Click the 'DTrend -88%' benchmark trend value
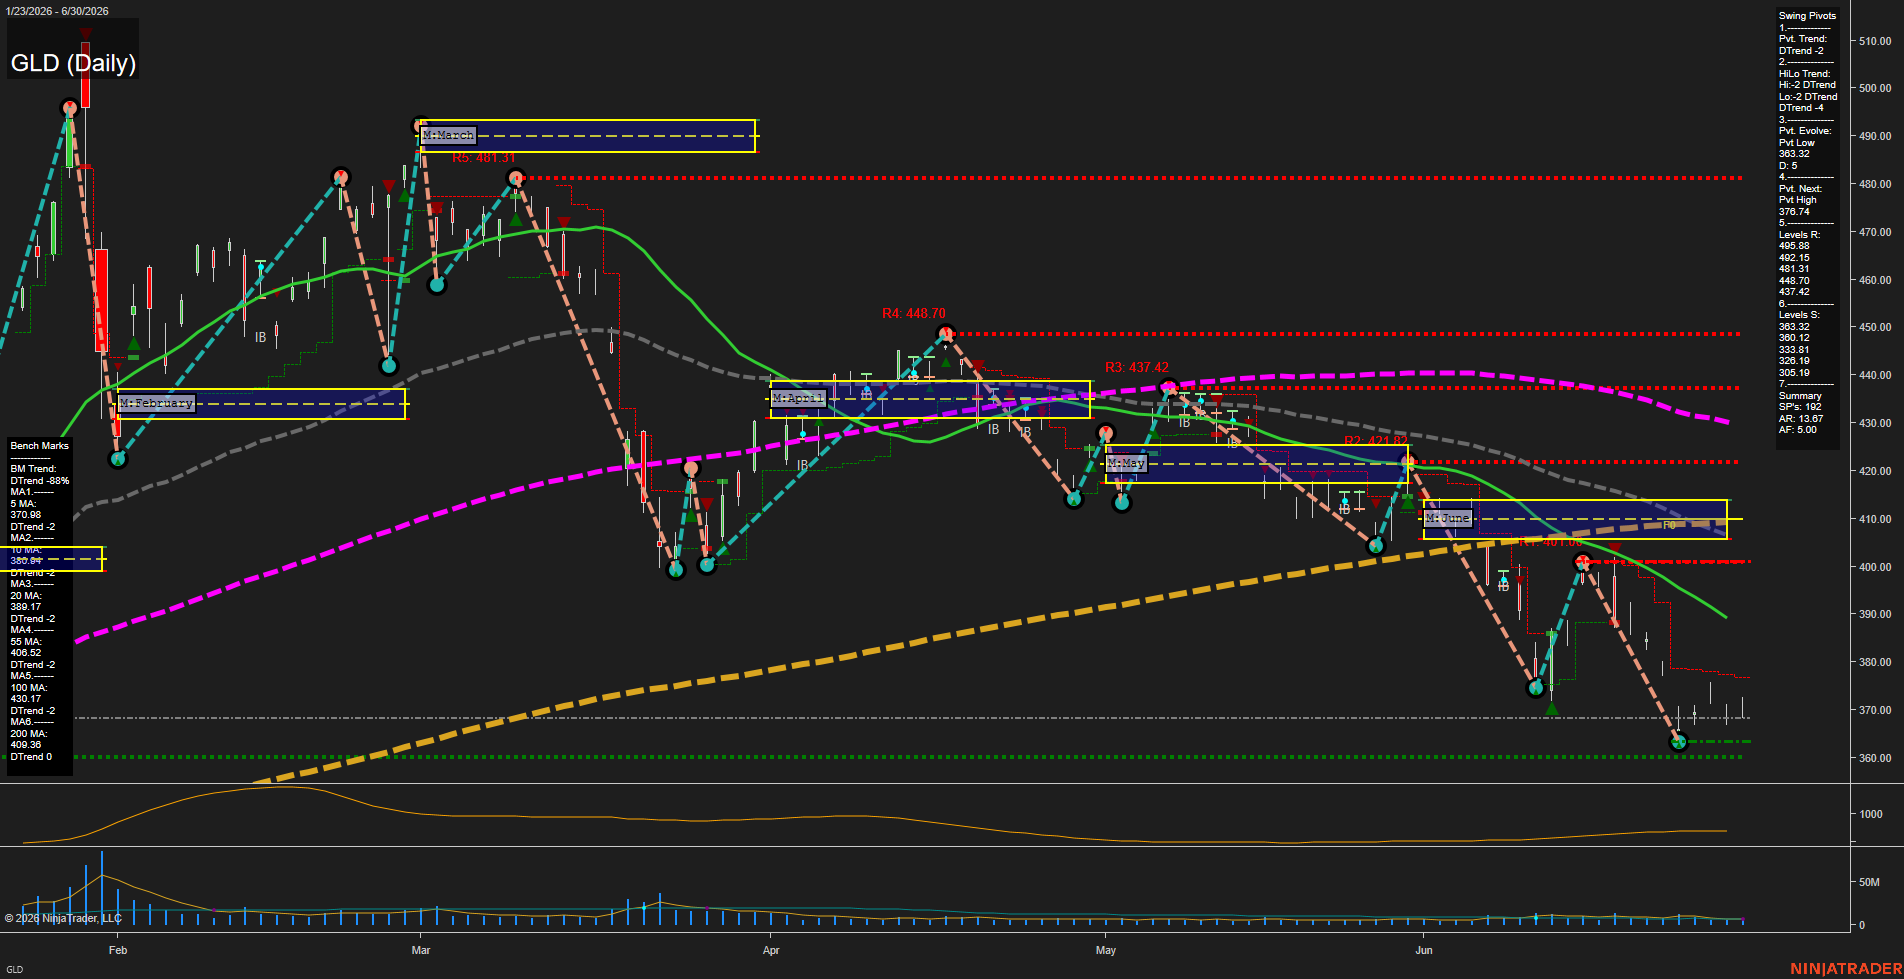Image resolution: width=1904 pixels, height=979 pixels. click(40, 481)
